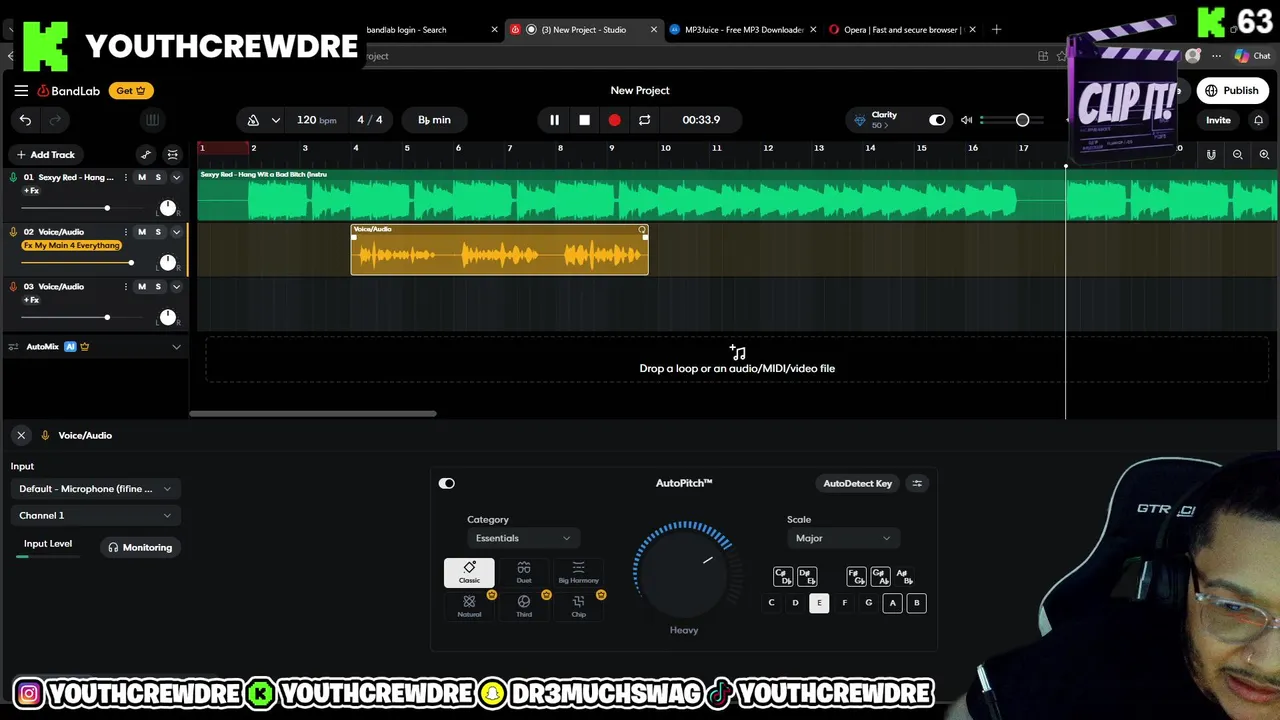The image size is (1280, 720).
Task: Click the master volume speaker icon
Action: 966,120
